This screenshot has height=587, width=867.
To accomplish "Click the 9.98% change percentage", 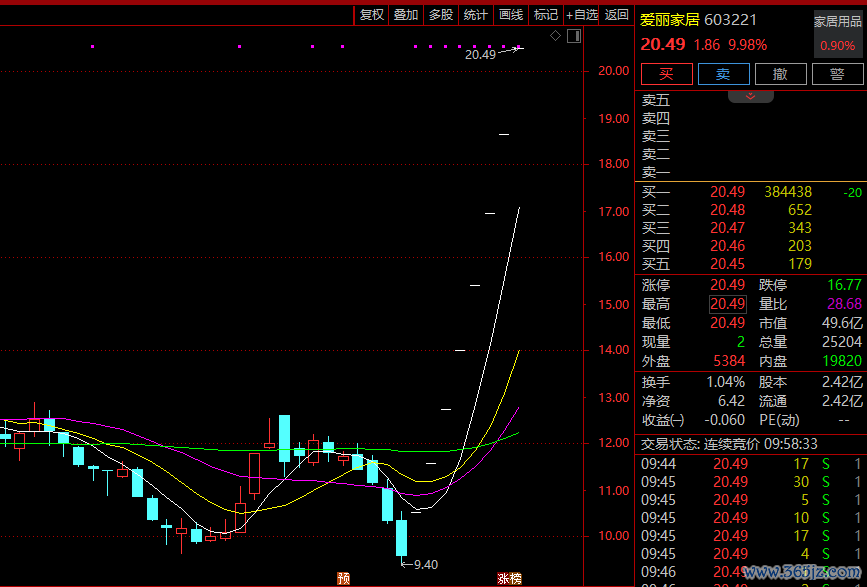I will 748,45.
